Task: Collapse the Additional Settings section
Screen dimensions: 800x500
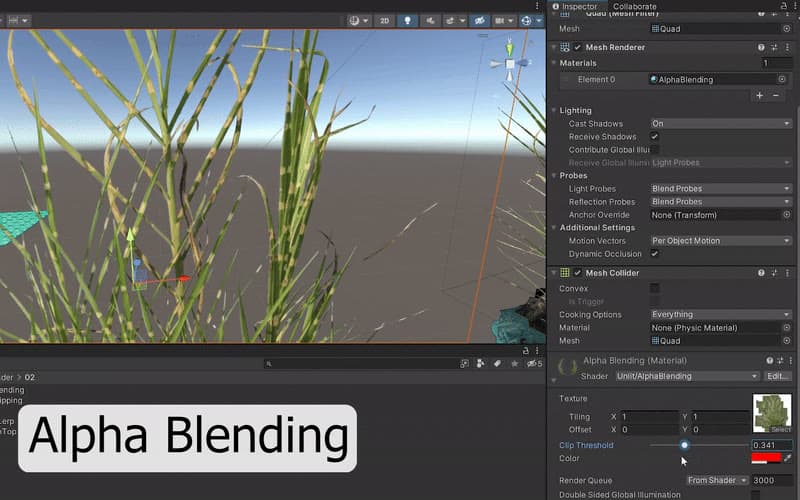Action: coord(554,228)
